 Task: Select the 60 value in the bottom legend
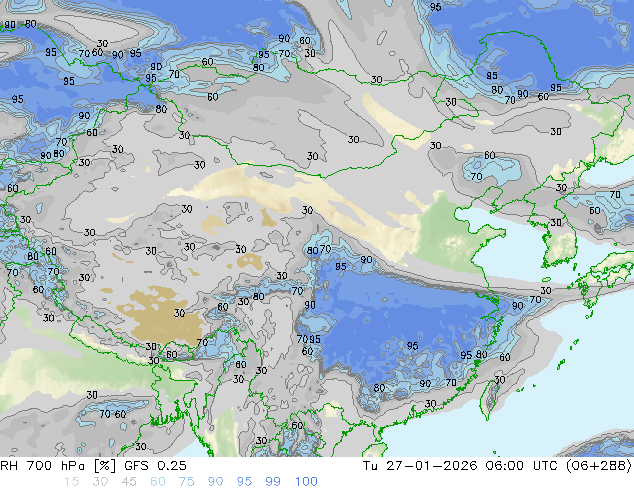pyautogui.click(x=158, y=482)
